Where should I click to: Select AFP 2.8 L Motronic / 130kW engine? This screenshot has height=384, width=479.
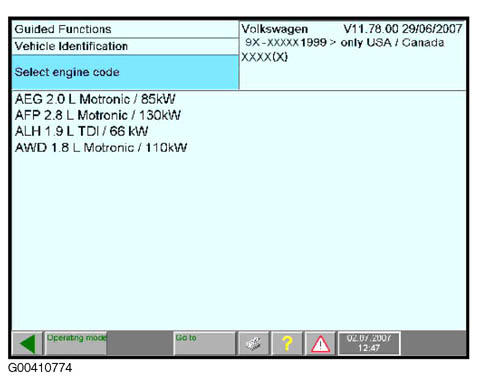tap(98, 115)
